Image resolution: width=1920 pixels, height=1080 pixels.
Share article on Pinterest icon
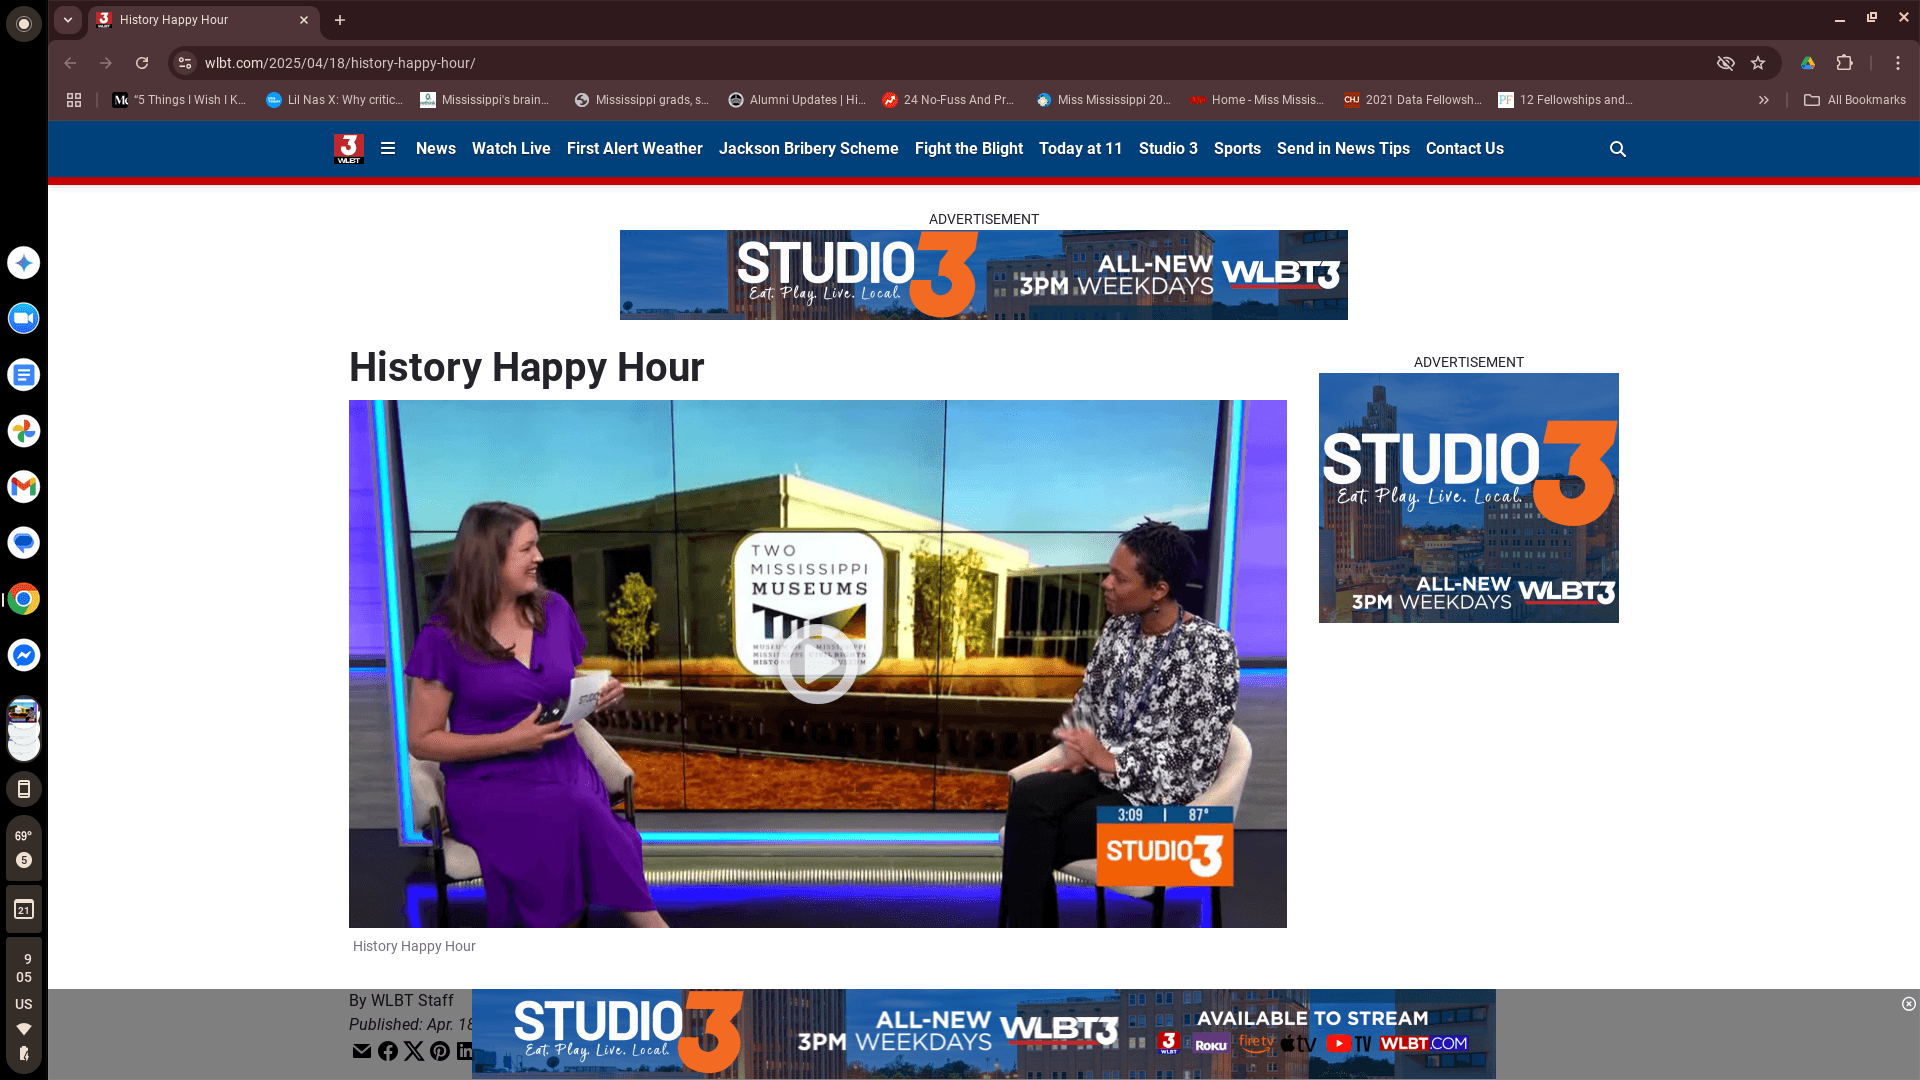click(x=440, y=1051)
